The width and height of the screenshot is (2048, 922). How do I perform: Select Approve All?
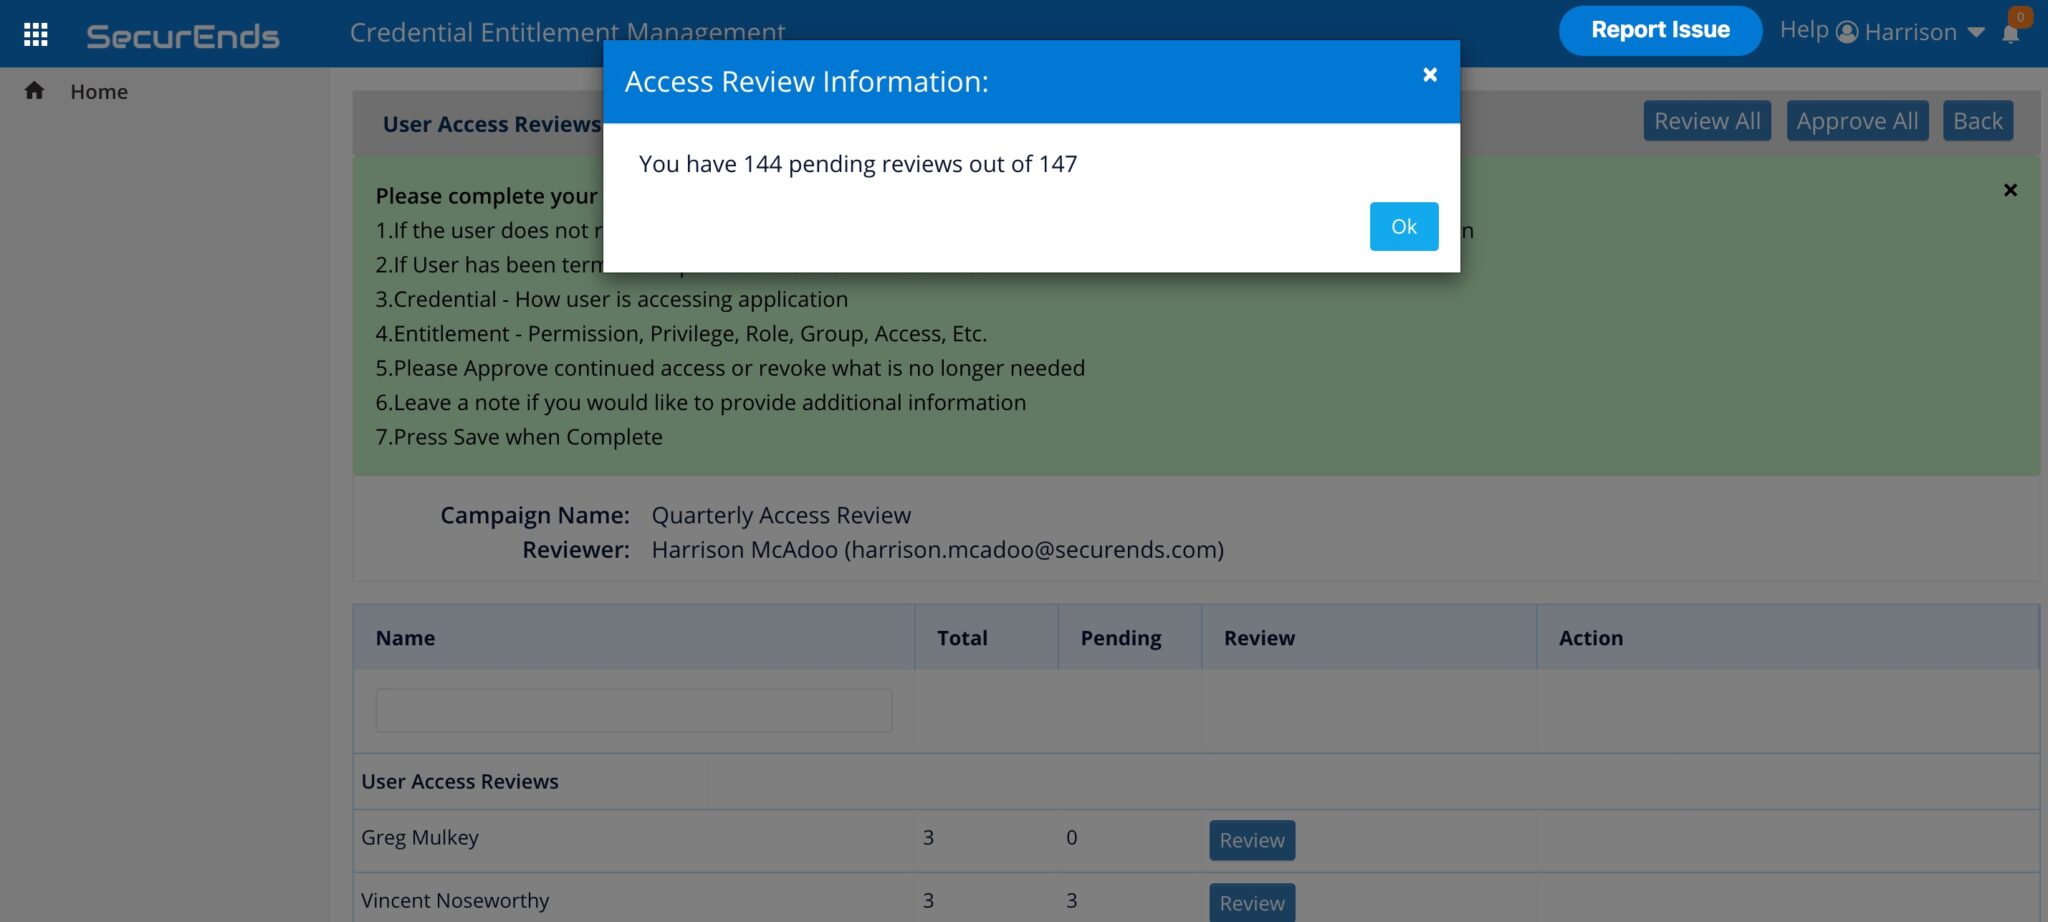pos(1857,120)
